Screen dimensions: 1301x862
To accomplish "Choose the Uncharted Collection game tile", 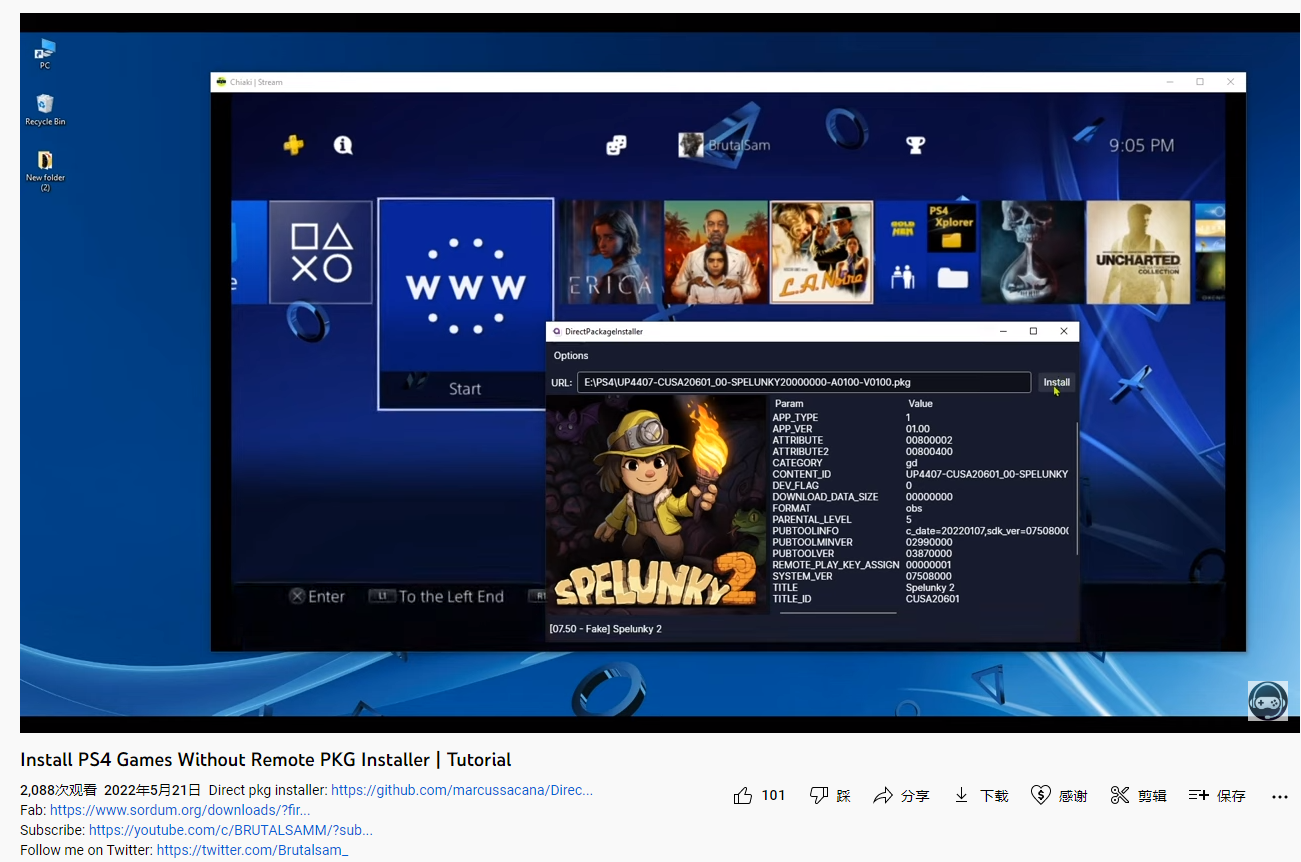I will click(x=1138, y=252).
